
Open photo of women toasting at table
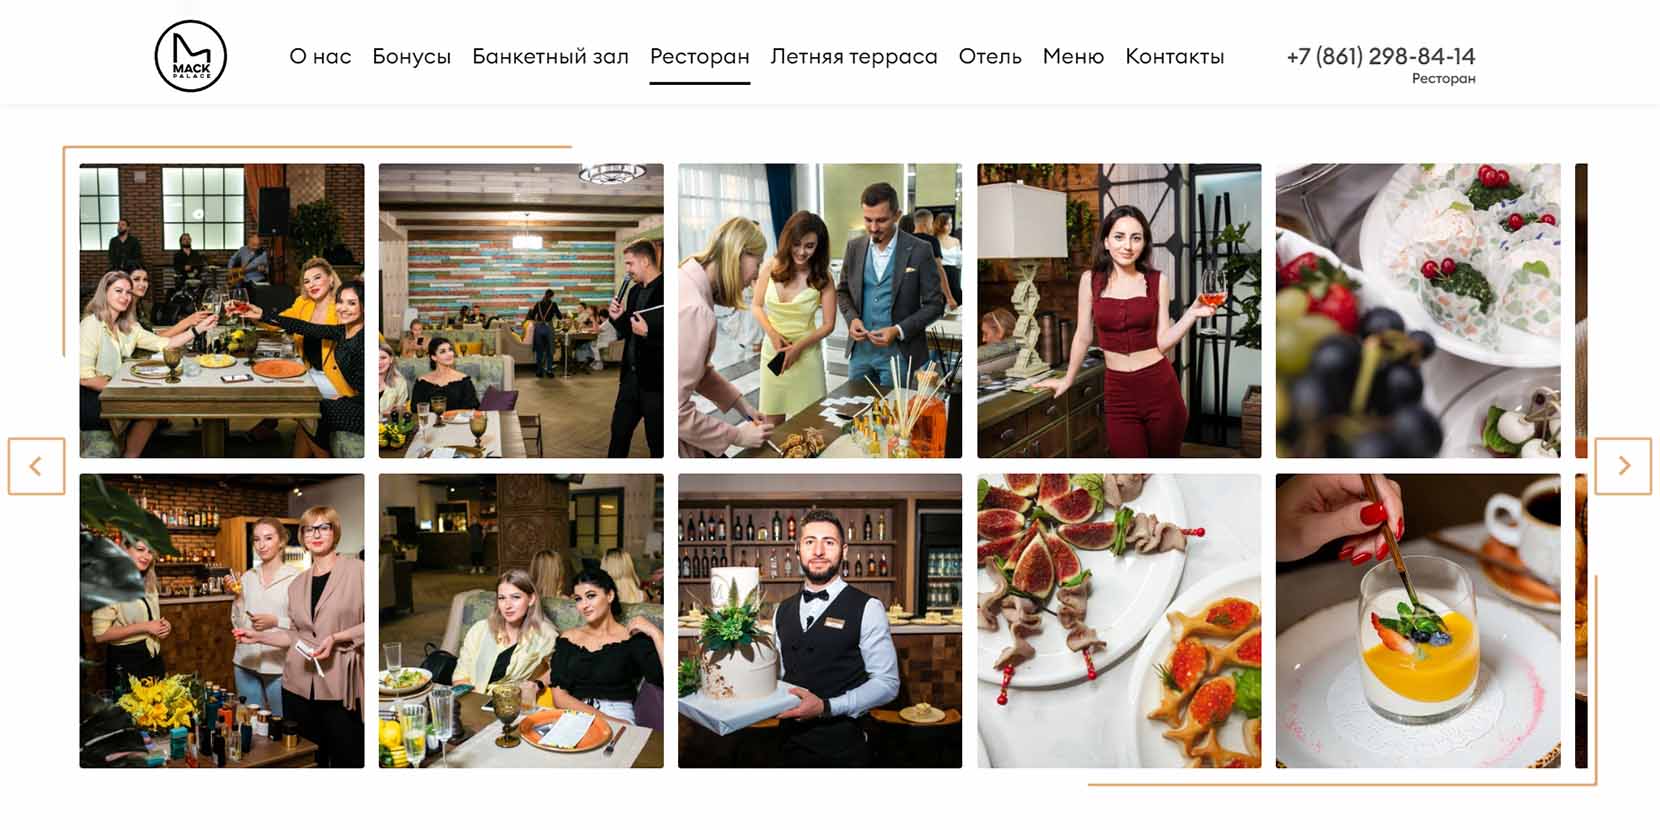tap(222, 311)
